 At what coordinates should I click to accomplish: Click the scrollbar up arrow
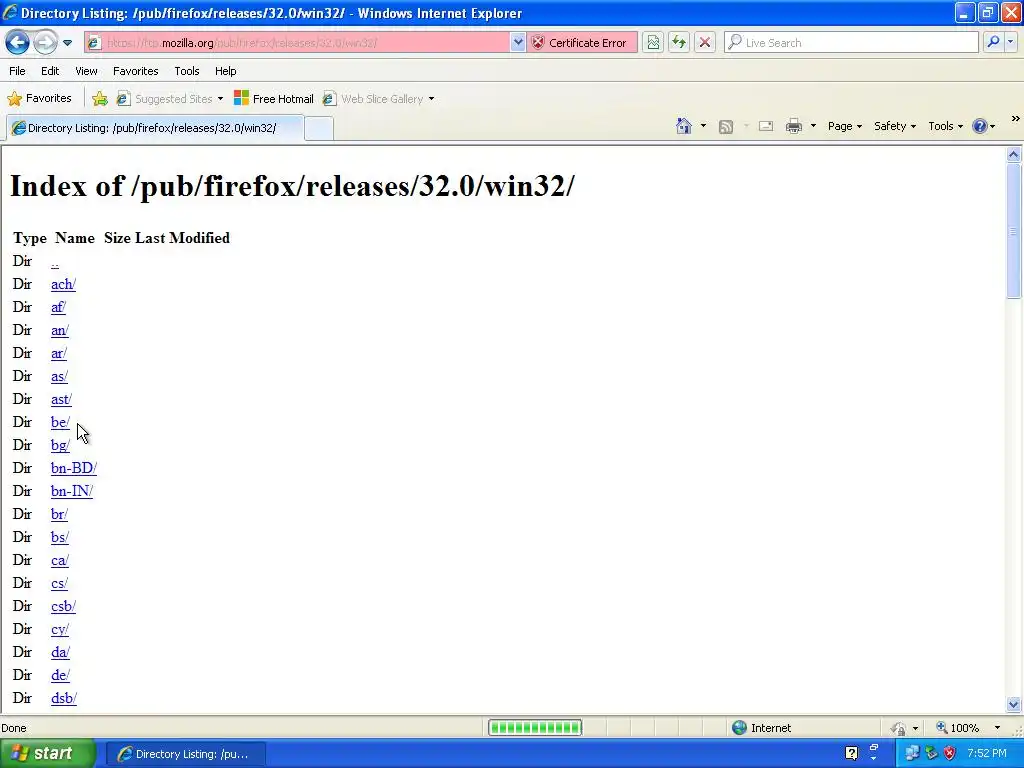[1014, 155]
